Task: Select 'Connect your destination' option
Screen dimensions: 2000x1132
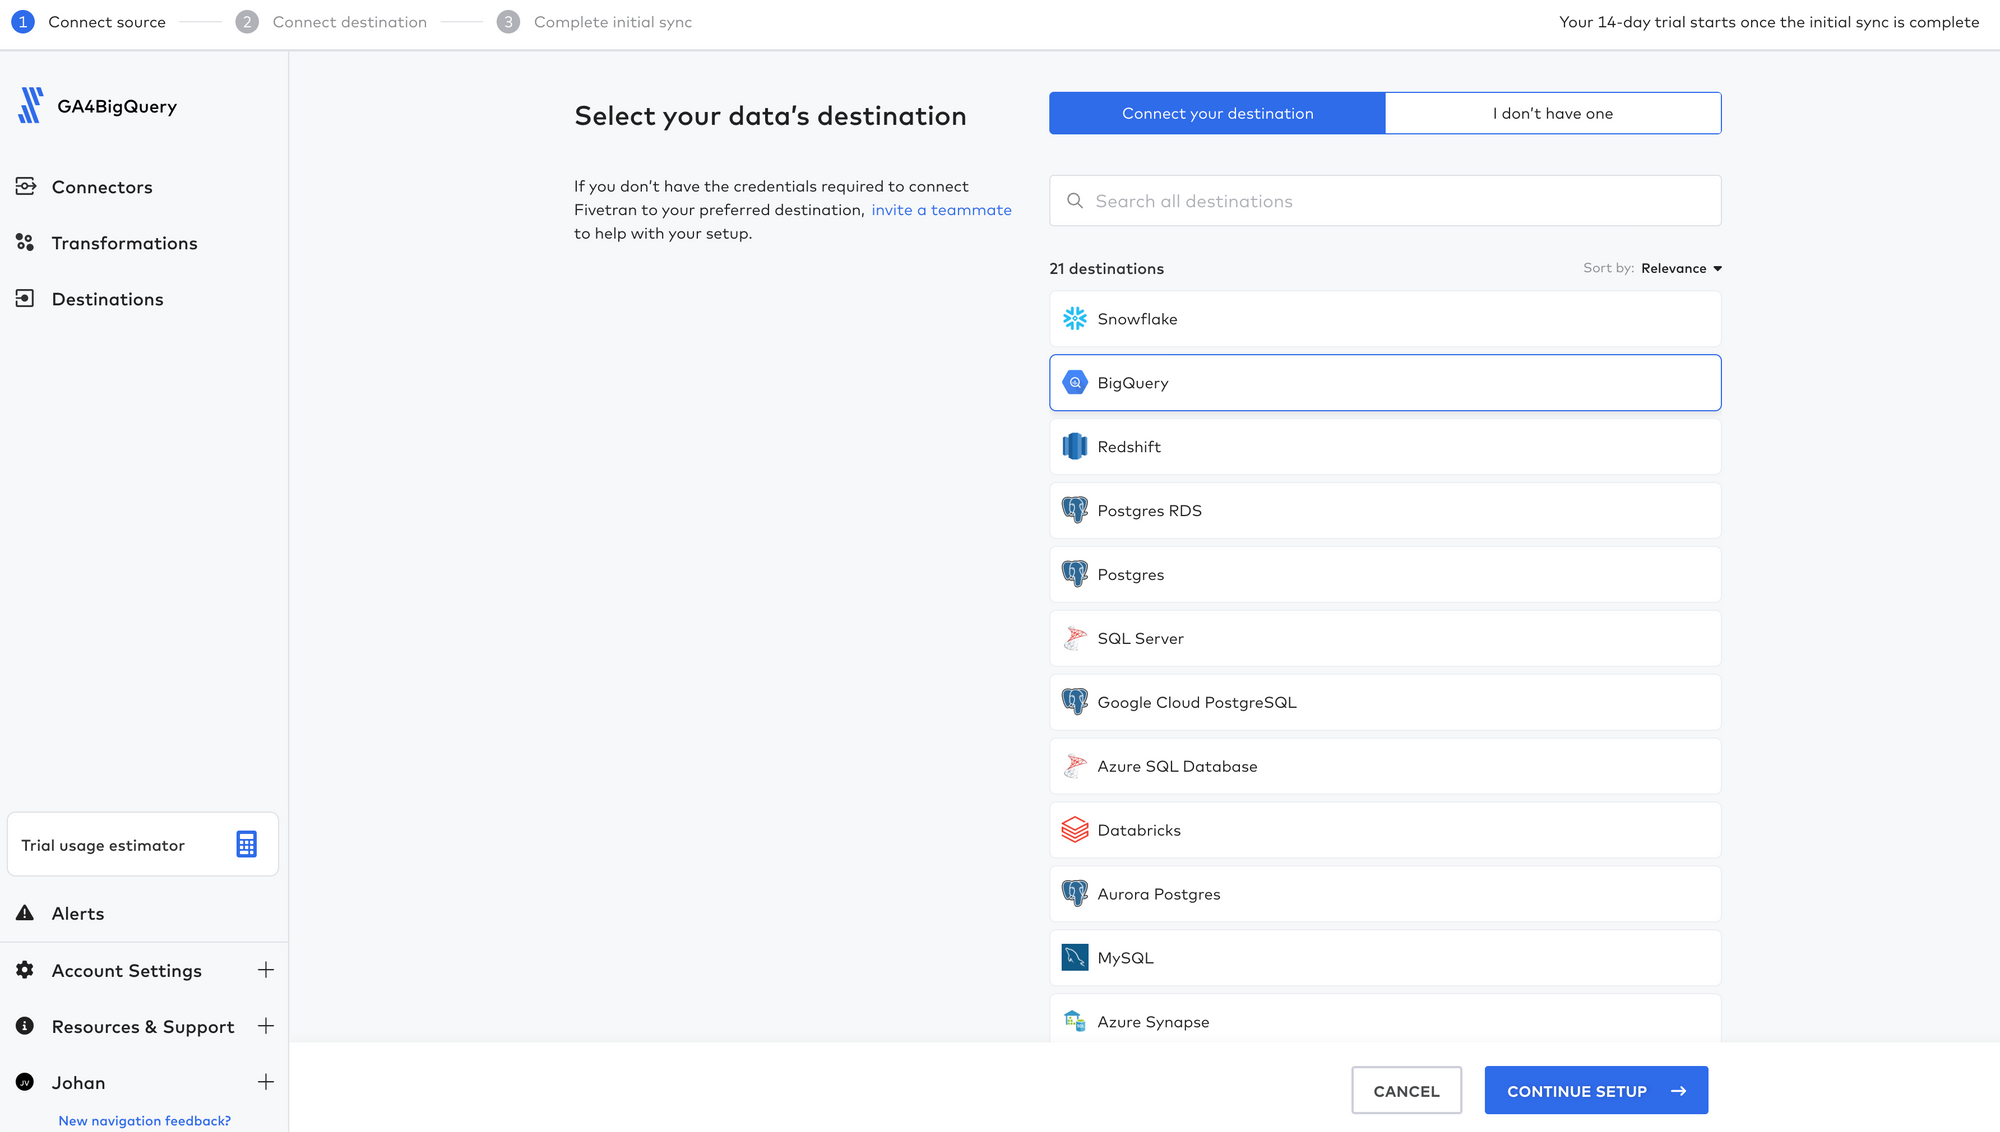Action: [1217, 113]
